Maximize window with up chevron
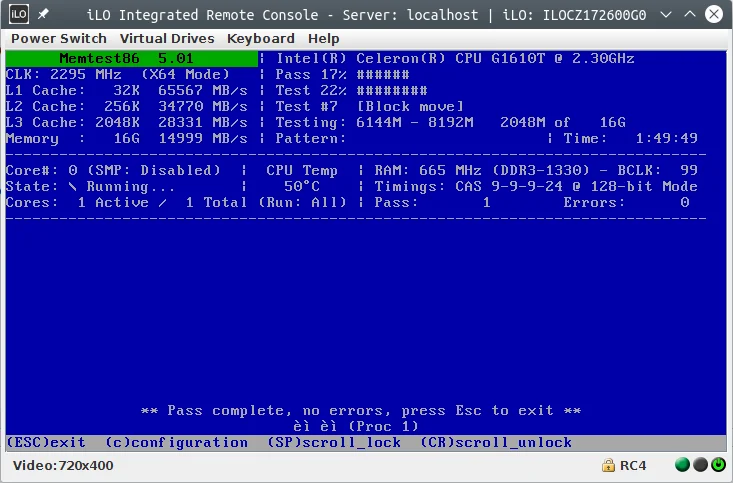The width and height of the screenshot is (733, 483). (x=690, y=14)
